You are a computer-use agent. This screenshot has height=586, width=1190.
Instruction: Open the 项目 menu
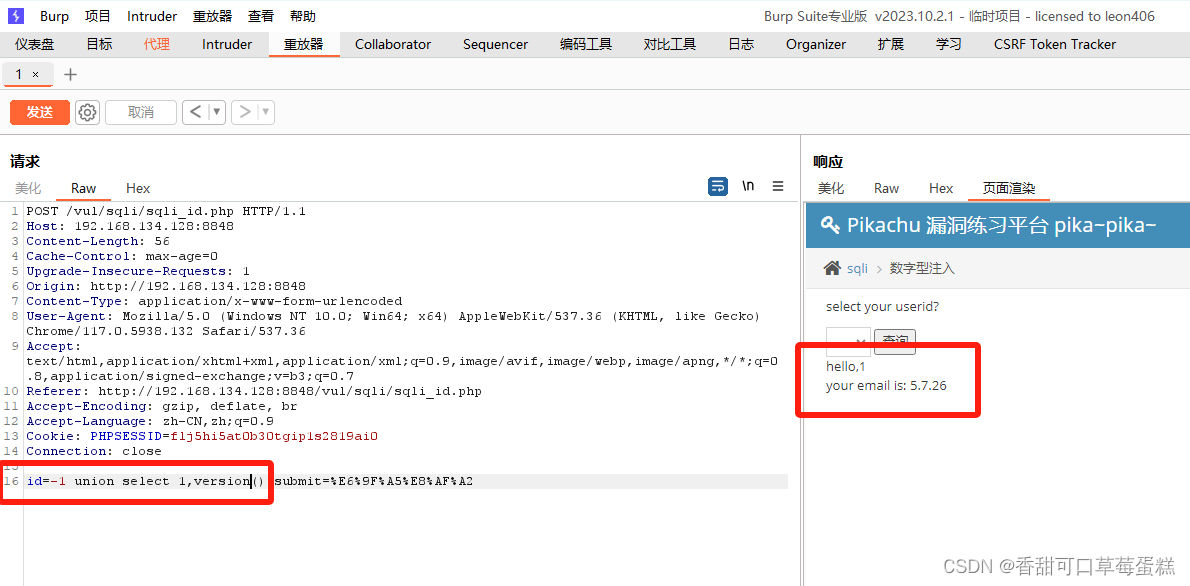98,16
